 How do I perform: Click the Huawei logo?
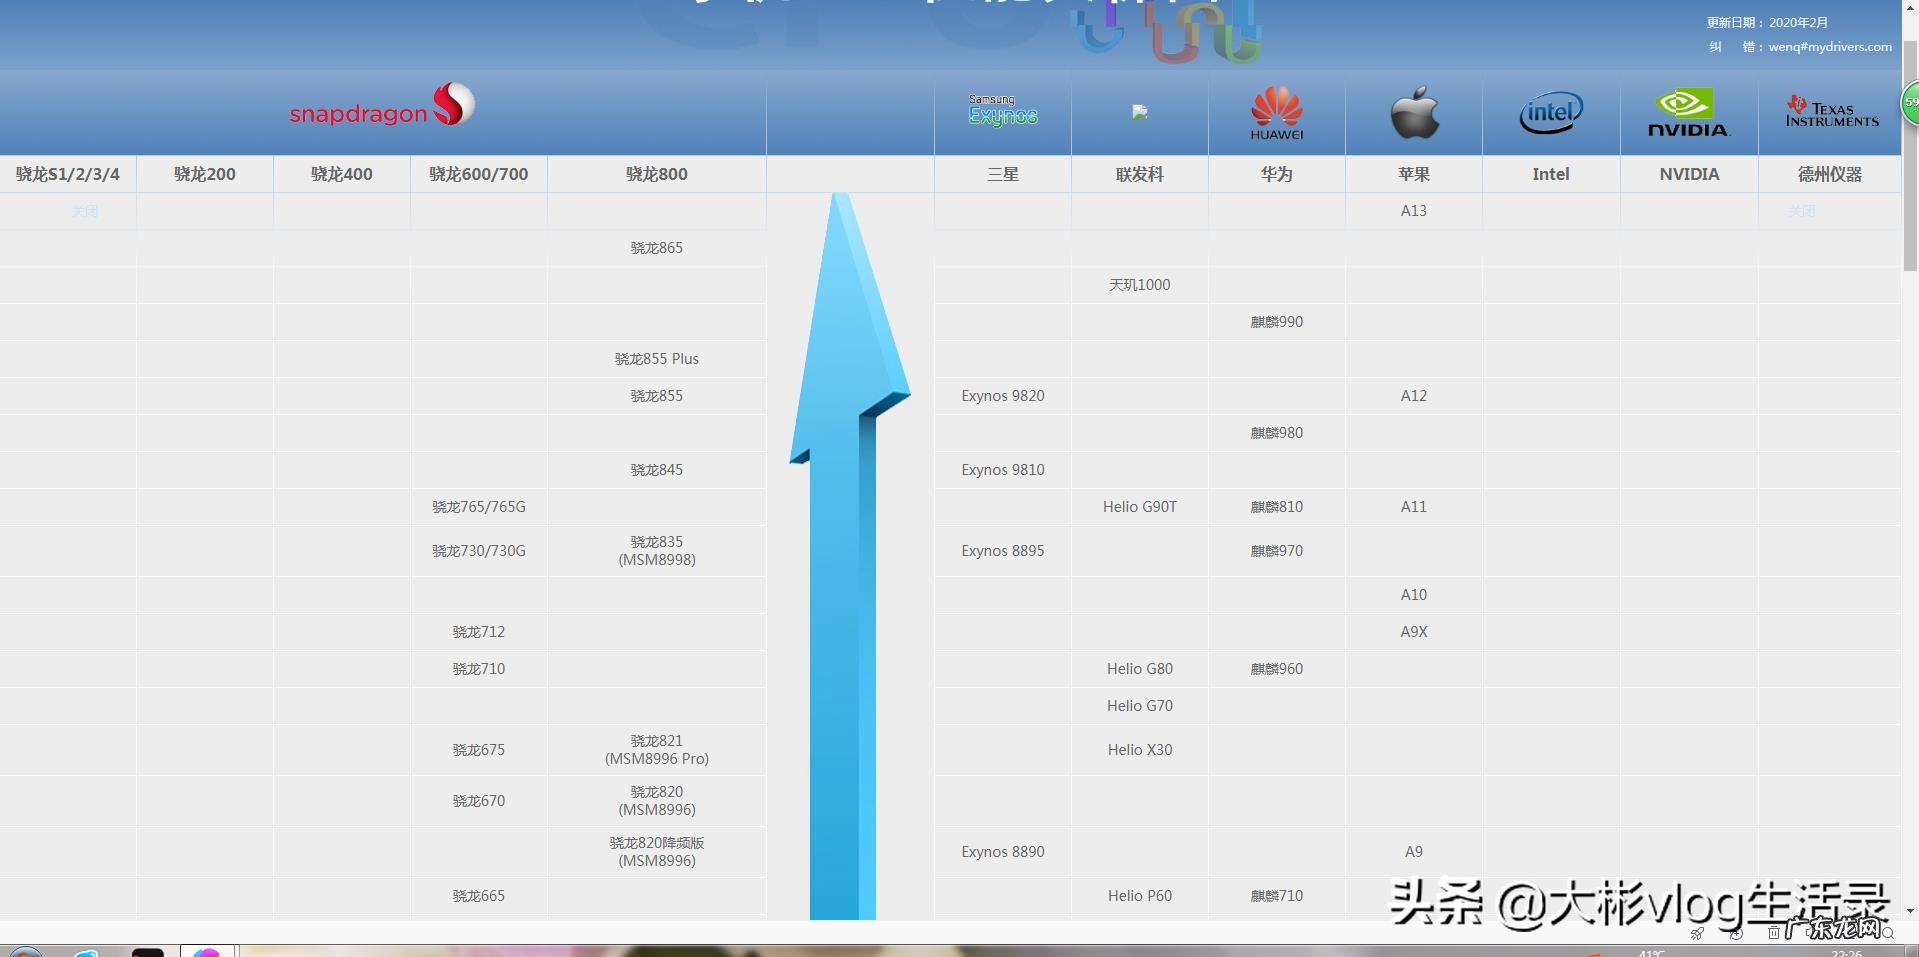[1276, 112]
